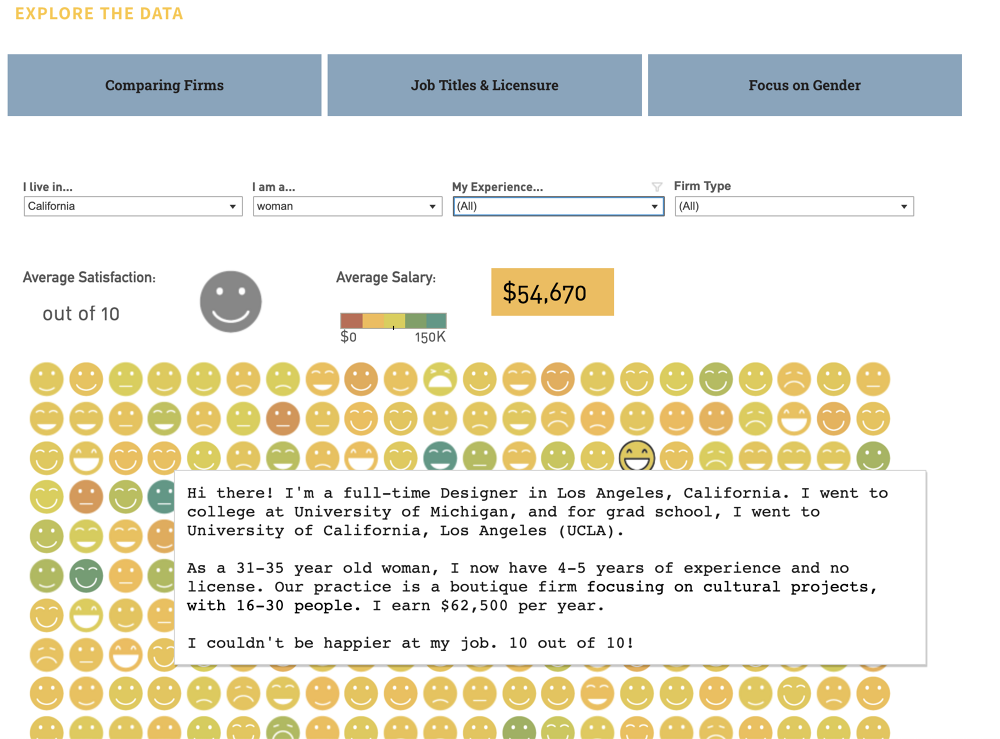The width and height of the screenshot is (1000, 739).
Task: Select the crying face in the top row
Action: coord(440,379)
